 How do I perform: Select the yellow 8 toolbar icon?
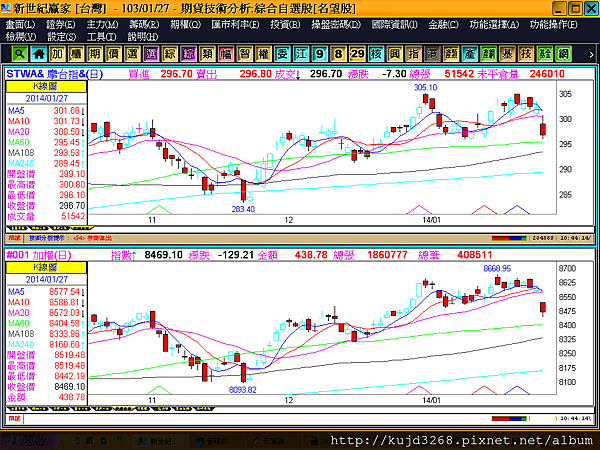[338, 54]
